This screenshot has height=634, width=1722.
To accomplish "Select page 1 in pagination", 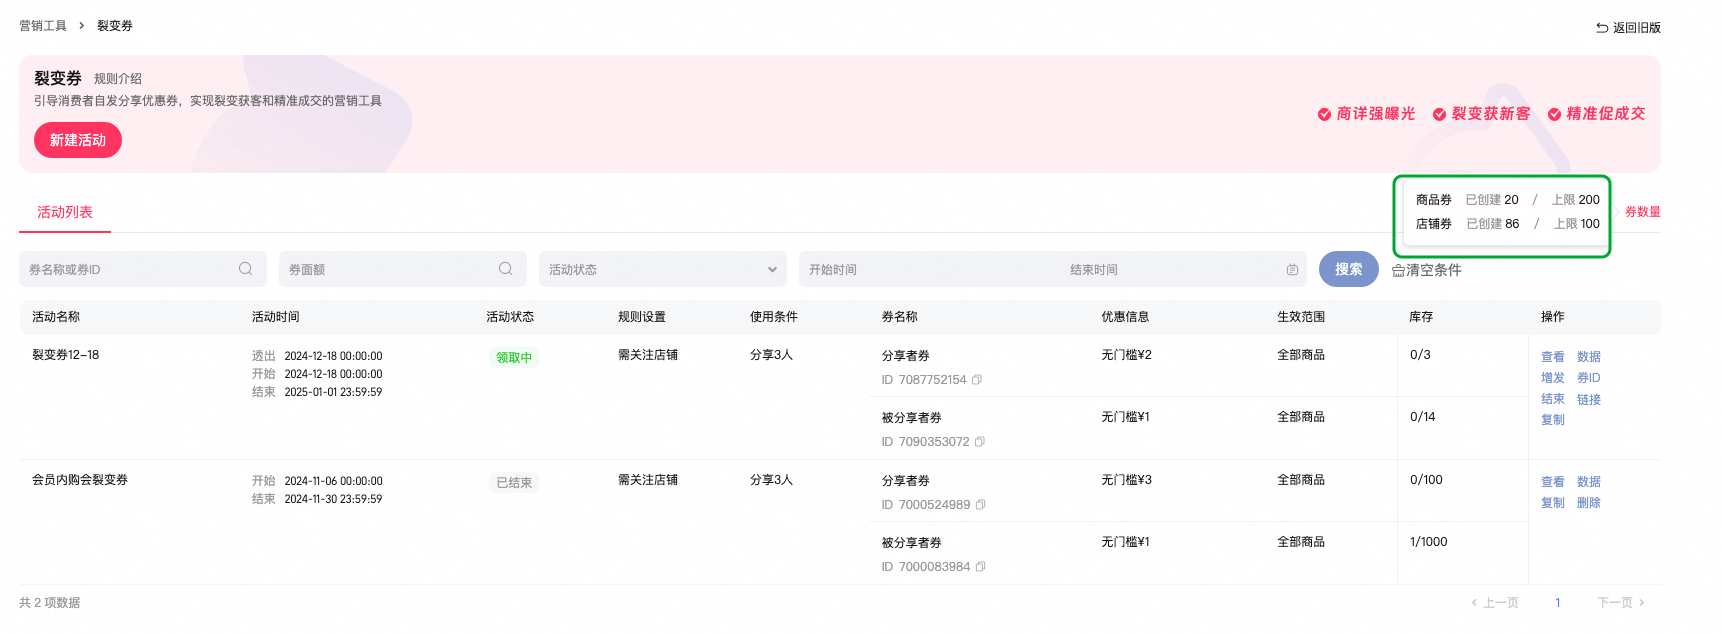I will point(1558,603).
